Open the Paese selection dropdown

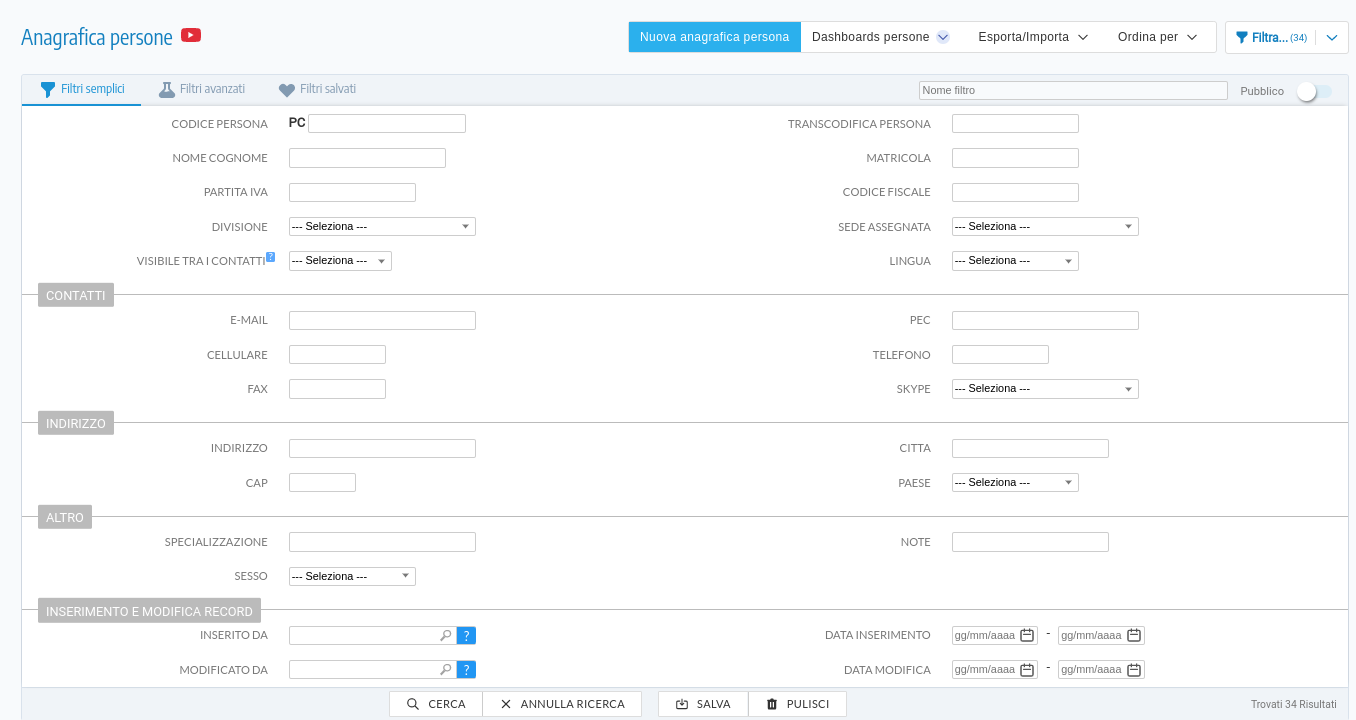[1015, 482]
